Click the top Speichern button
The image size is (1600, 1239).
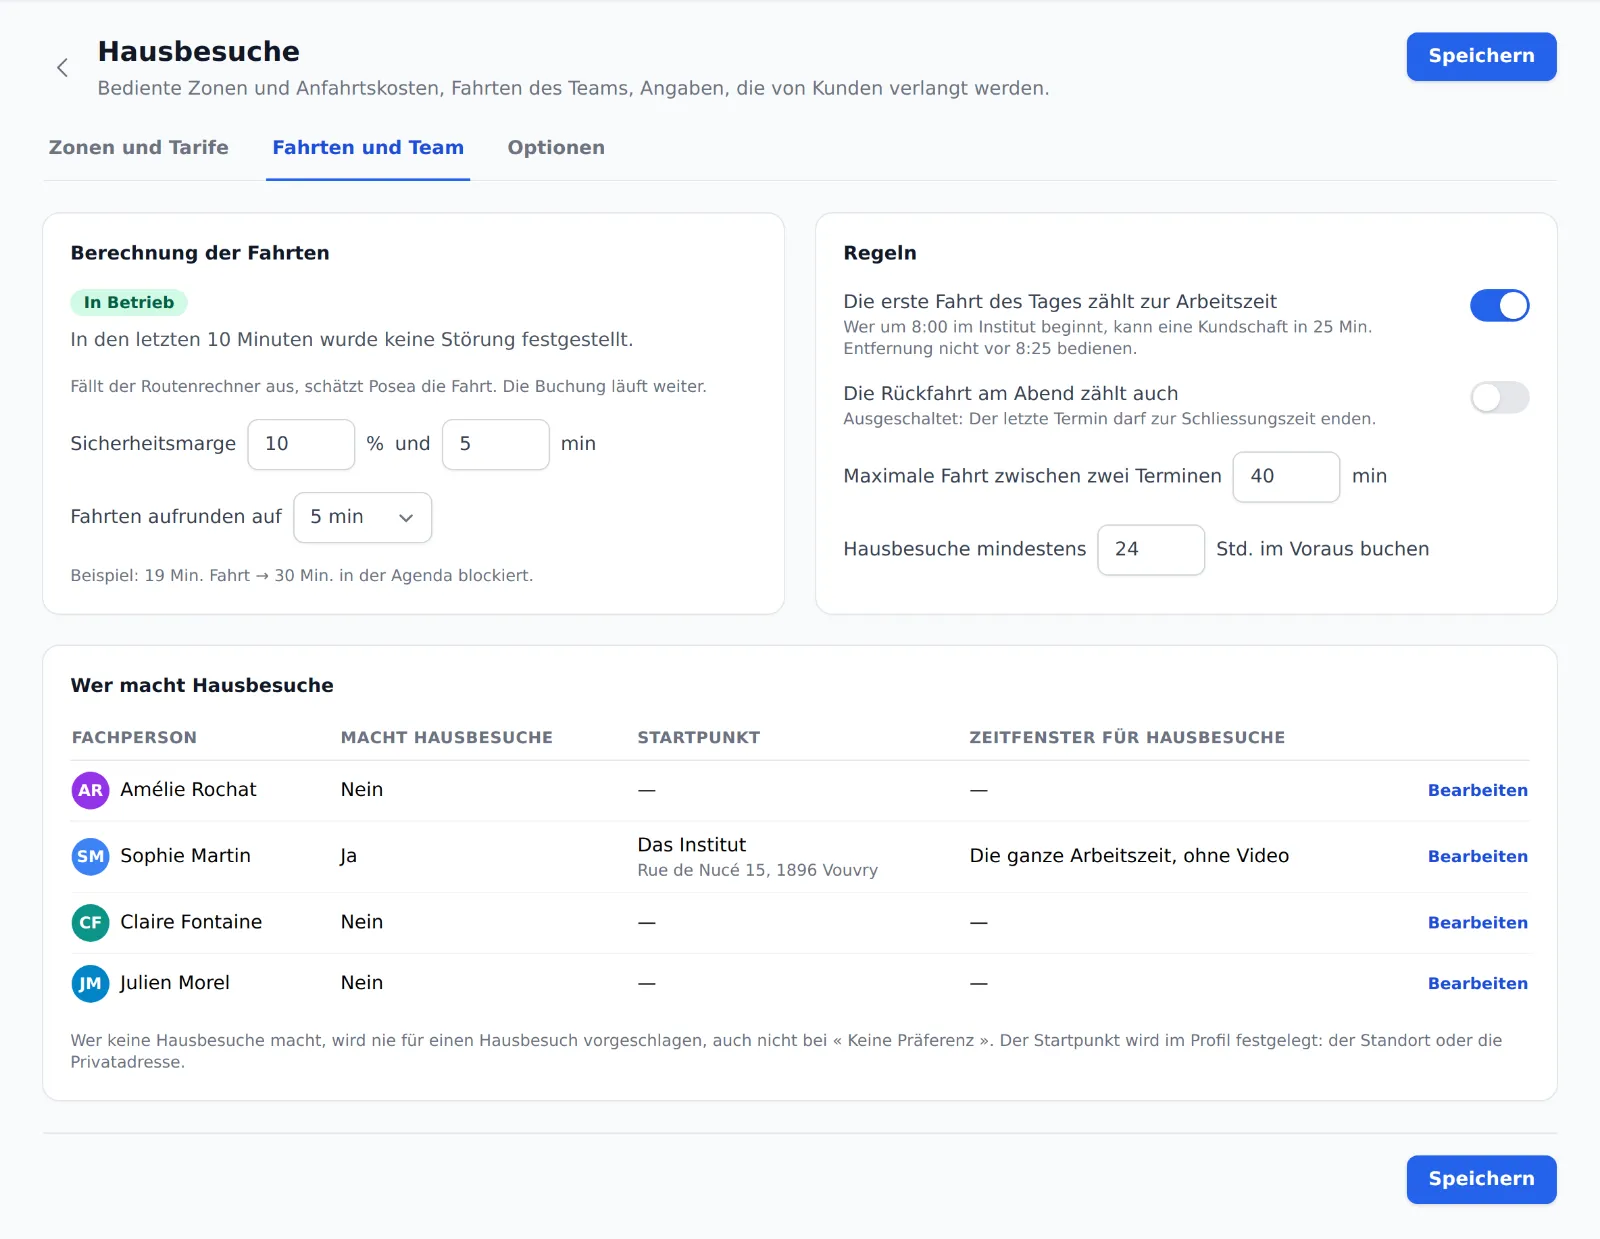(x=1481, y=56)
